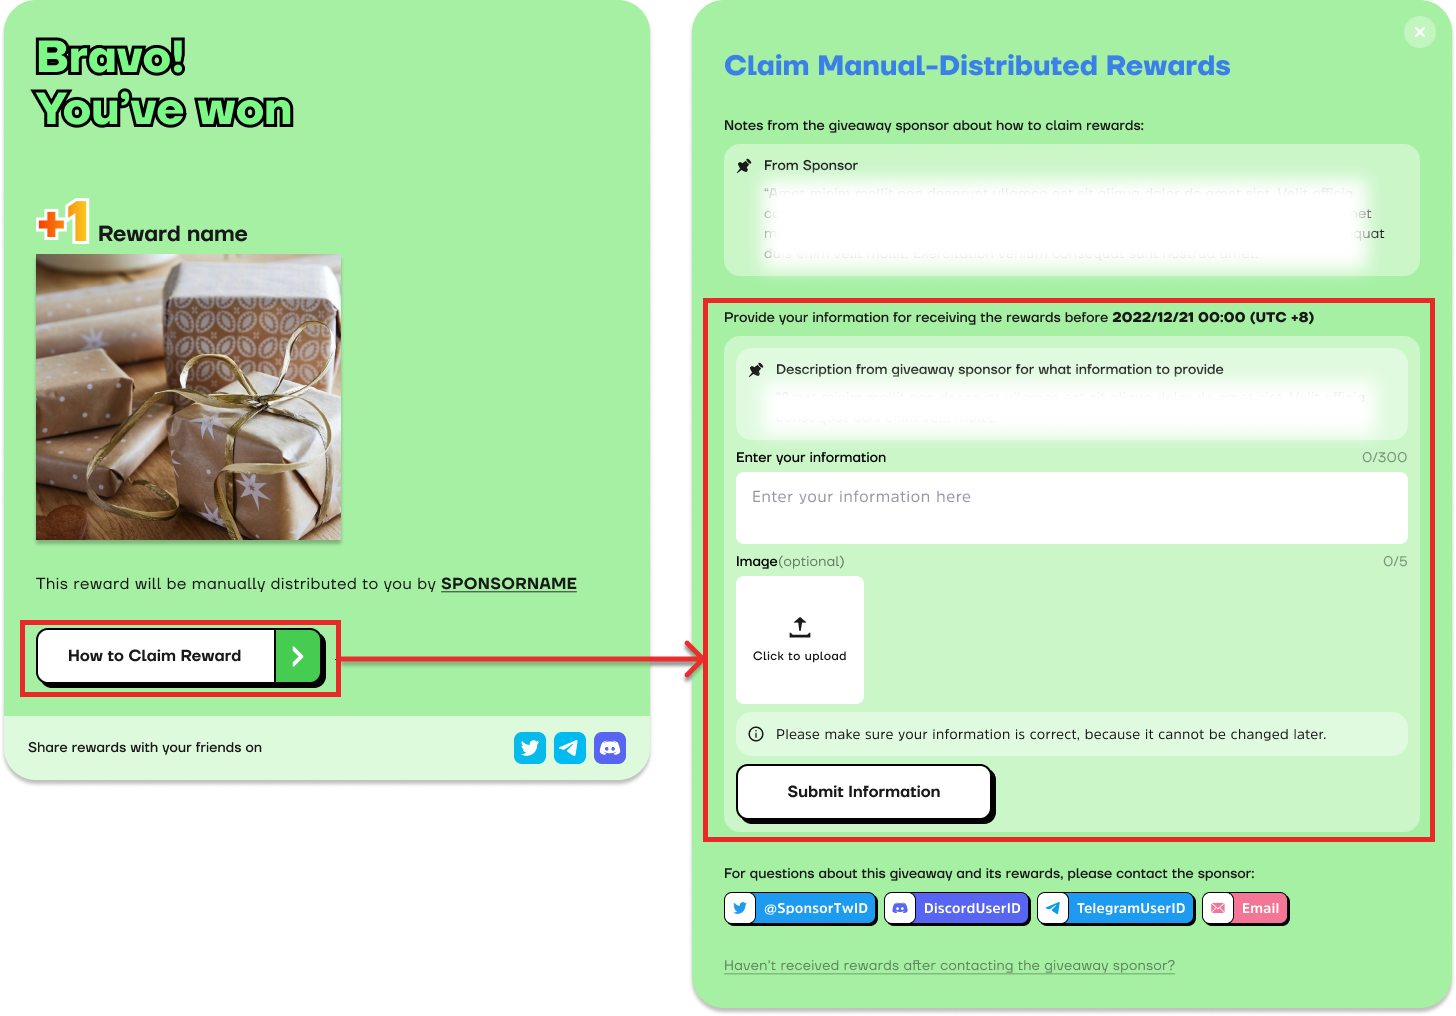Image resolution: width=1456 pixels, height=1016 pixels.
Task: Contact sponsor via TelegramUserID
Action: click(x=1116, y=909)
